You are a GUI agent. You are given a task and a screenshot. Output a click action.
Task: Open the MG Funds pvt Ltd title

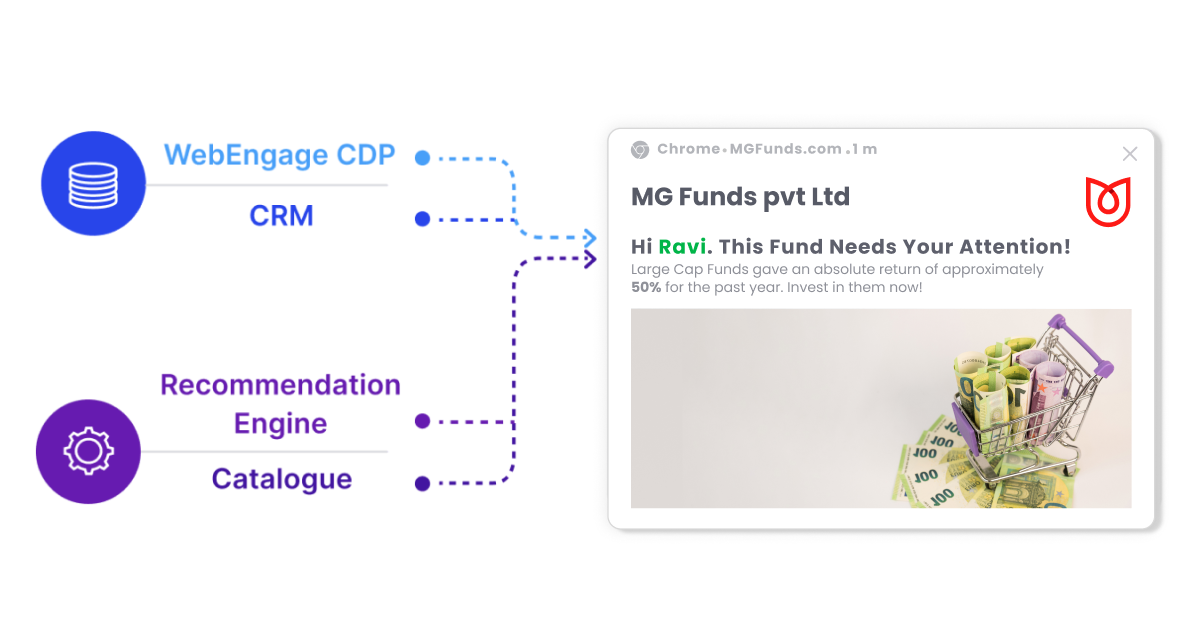[740, 197]
